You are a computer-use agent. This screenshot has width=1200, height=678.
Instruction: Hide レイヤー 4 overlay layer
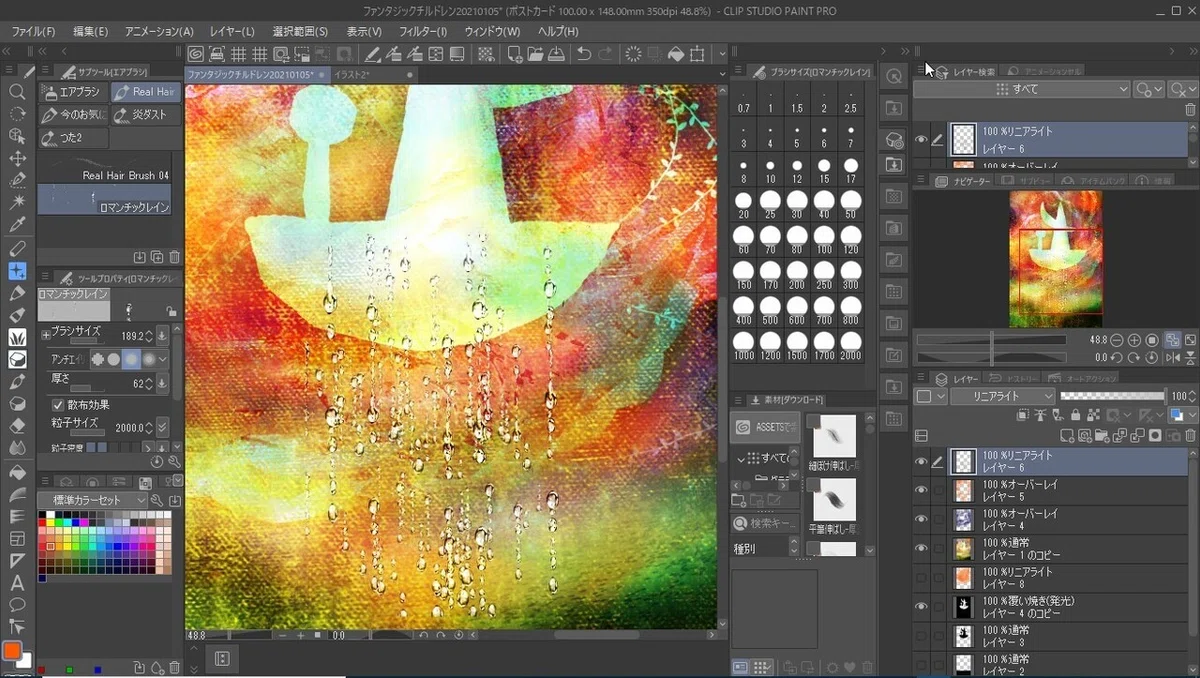921,519
